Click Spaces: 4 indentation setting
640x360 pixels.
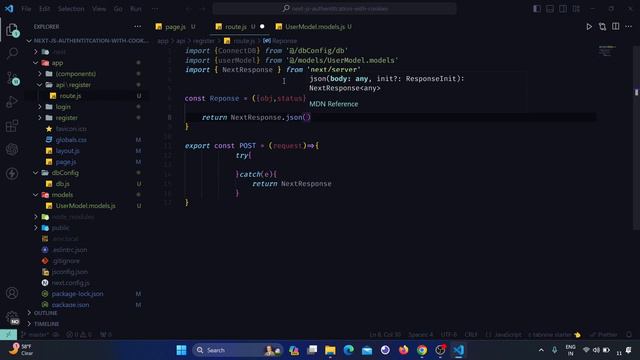coord(420,335)
